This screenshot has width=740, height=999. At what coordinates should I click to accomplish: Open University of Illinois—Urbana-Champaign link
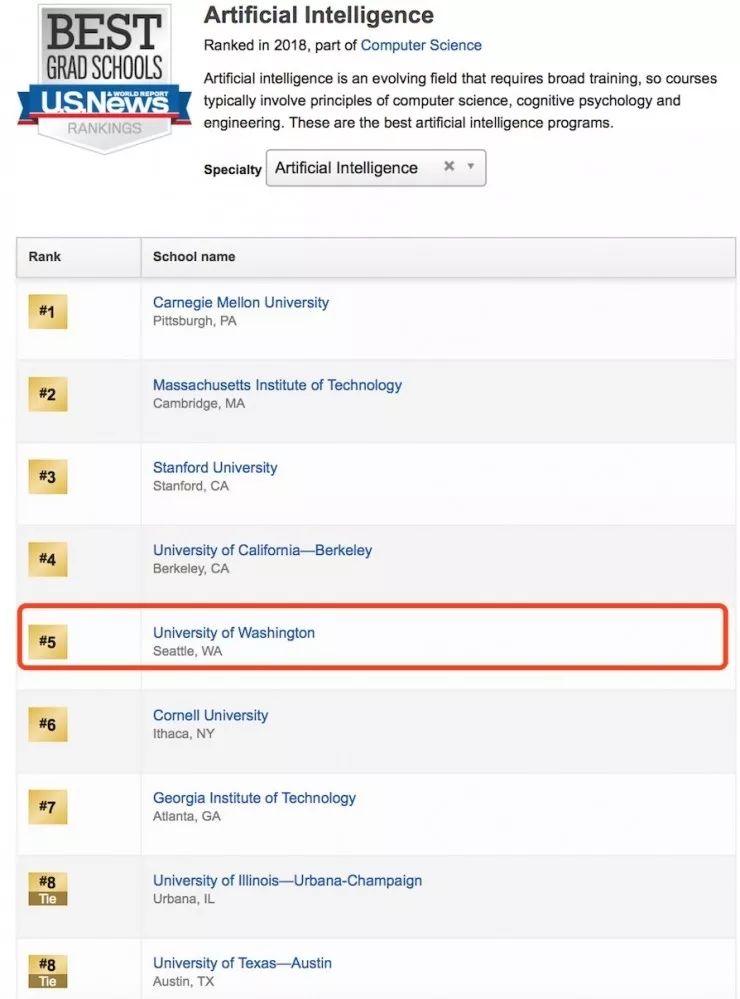pyautogui.click(x=287, y=880)
